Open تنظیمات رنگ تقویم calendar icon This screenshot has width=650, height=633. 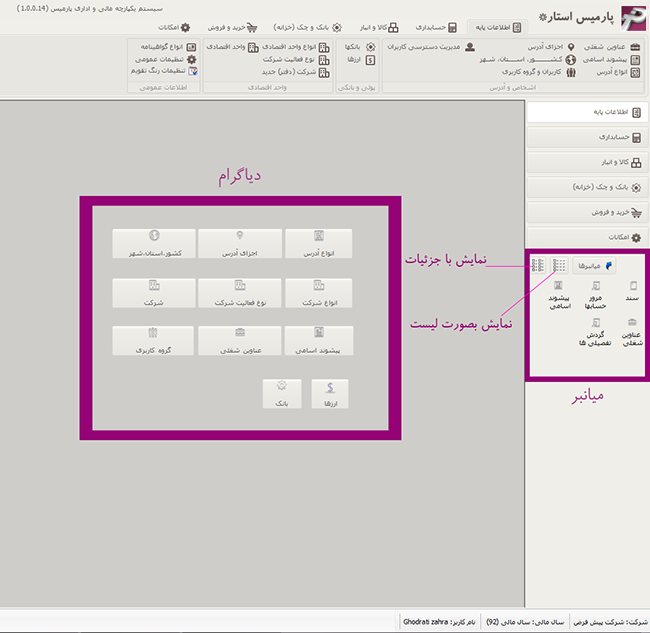coord(193,71)
